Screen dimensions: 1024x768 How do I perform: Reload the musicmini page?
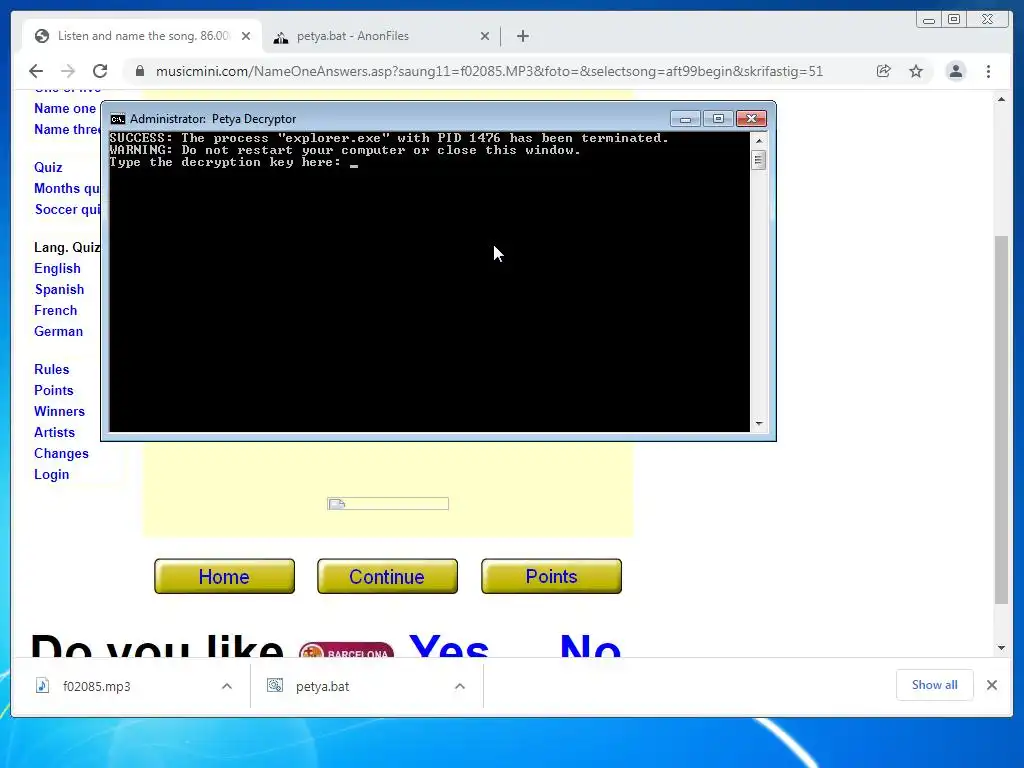click(x=100, y=71)
